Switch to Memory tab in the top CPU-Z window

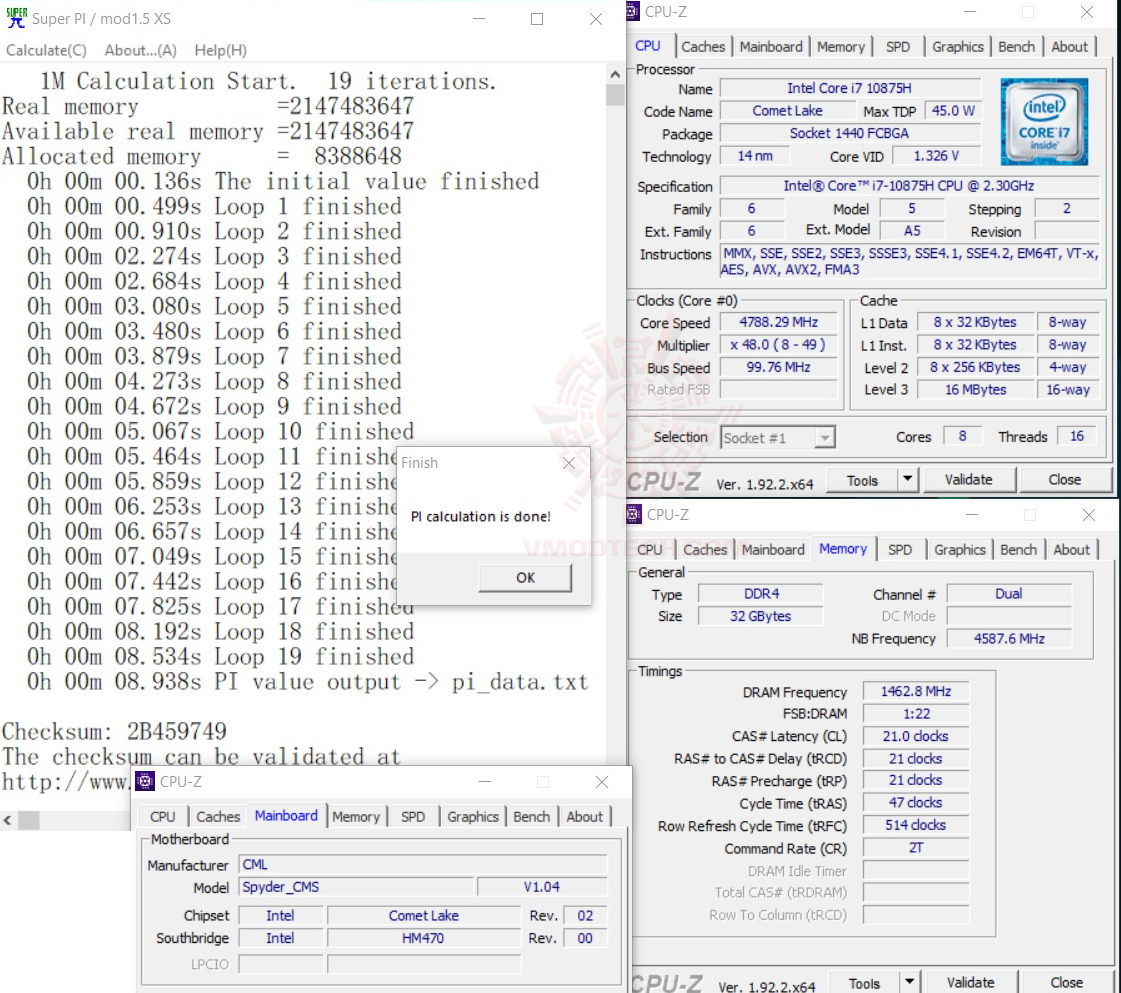(x=841, y=46)
